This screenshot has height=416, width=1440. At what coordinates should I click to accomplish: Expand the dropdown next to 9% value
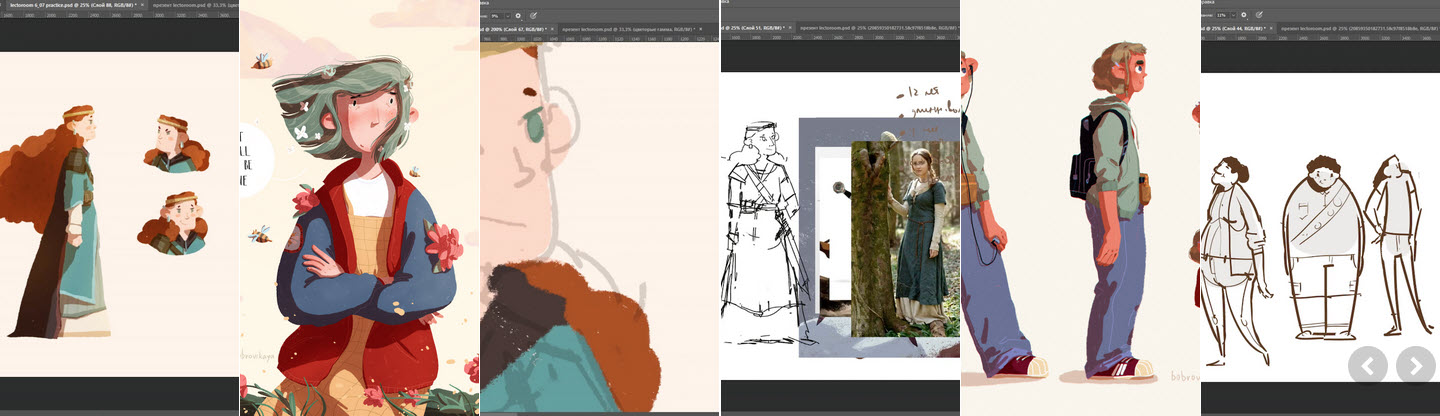click(x=507, y=16)
